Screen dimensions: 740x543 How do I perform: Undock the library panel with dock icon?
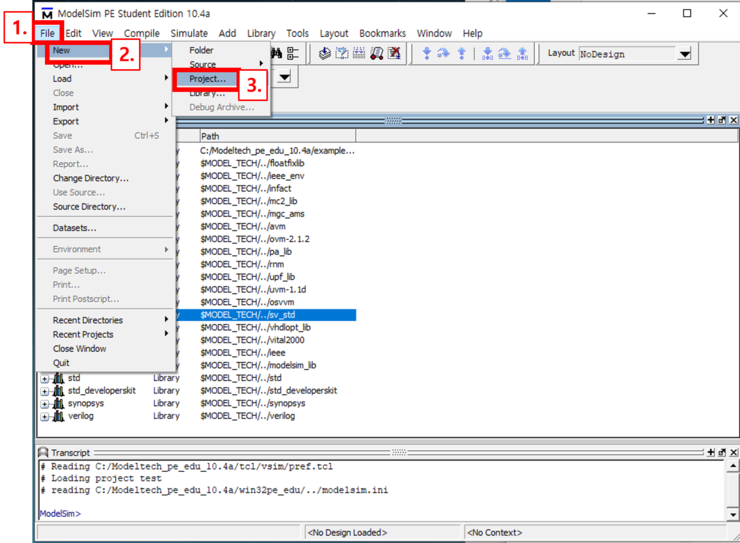click(x=722, y=120)
